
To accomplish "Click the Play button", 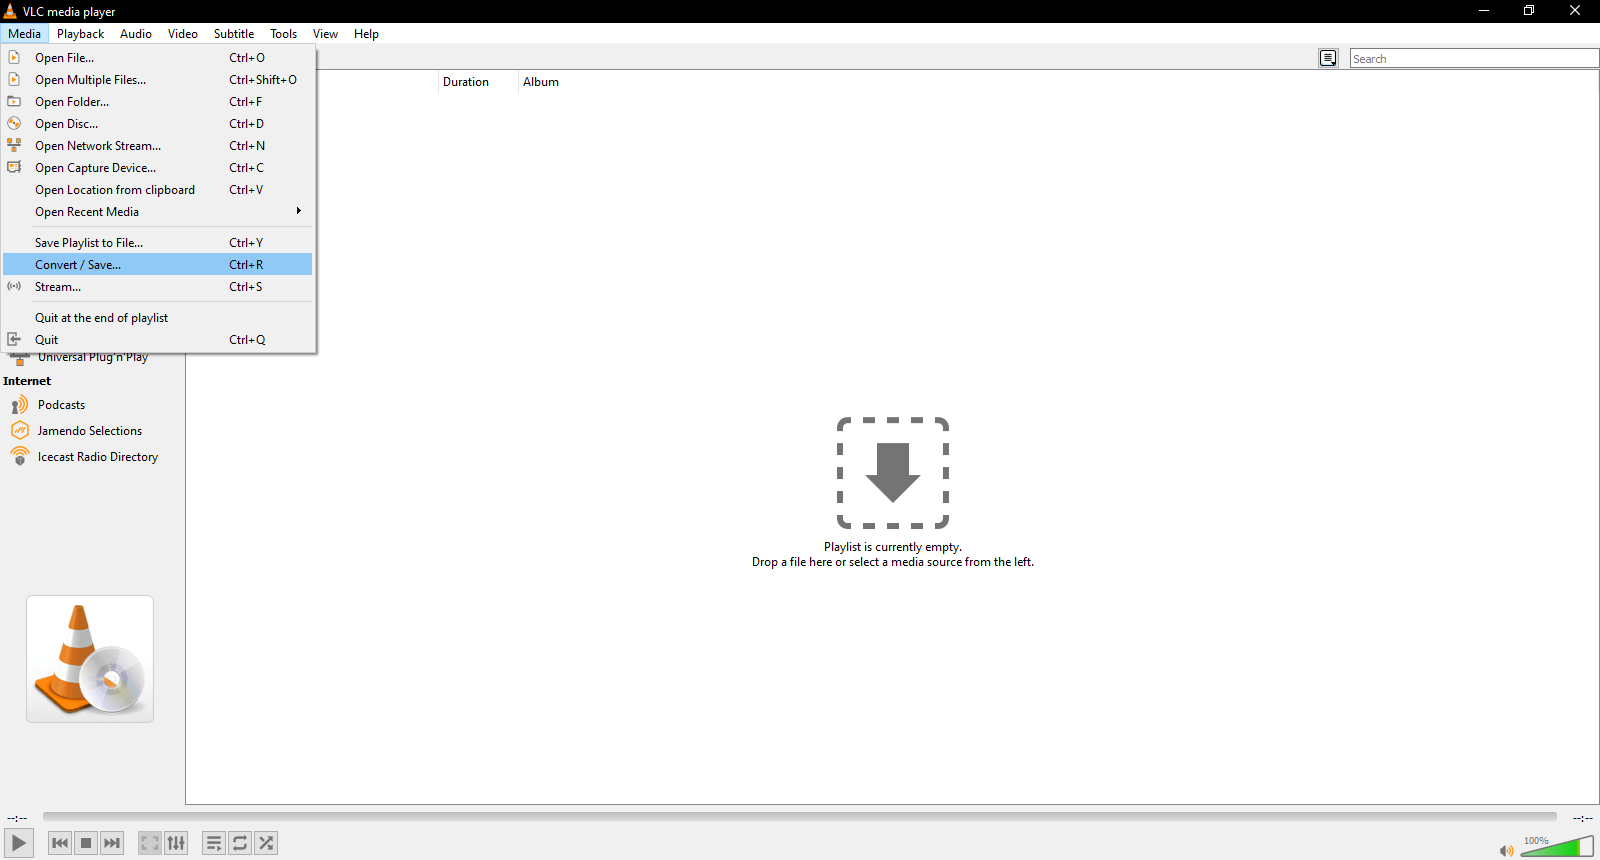I will 18,843.
